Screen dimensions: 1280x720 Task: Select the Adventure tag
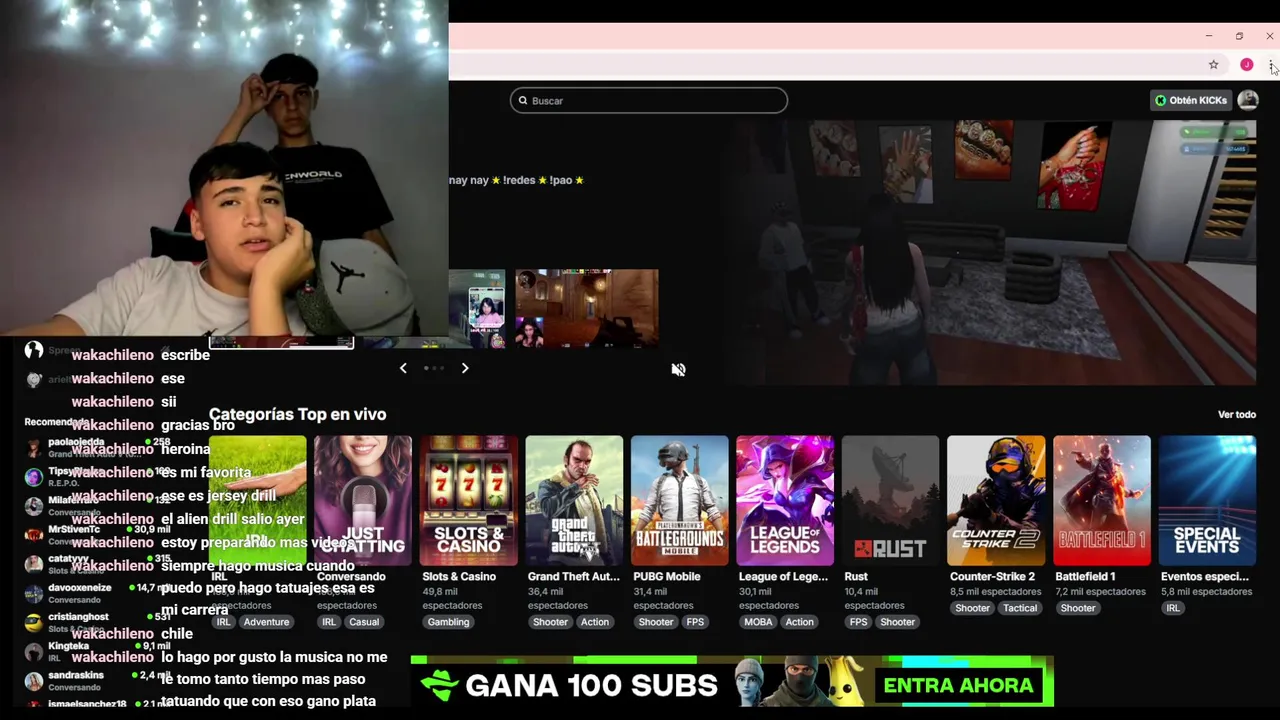tap(266, 622)
